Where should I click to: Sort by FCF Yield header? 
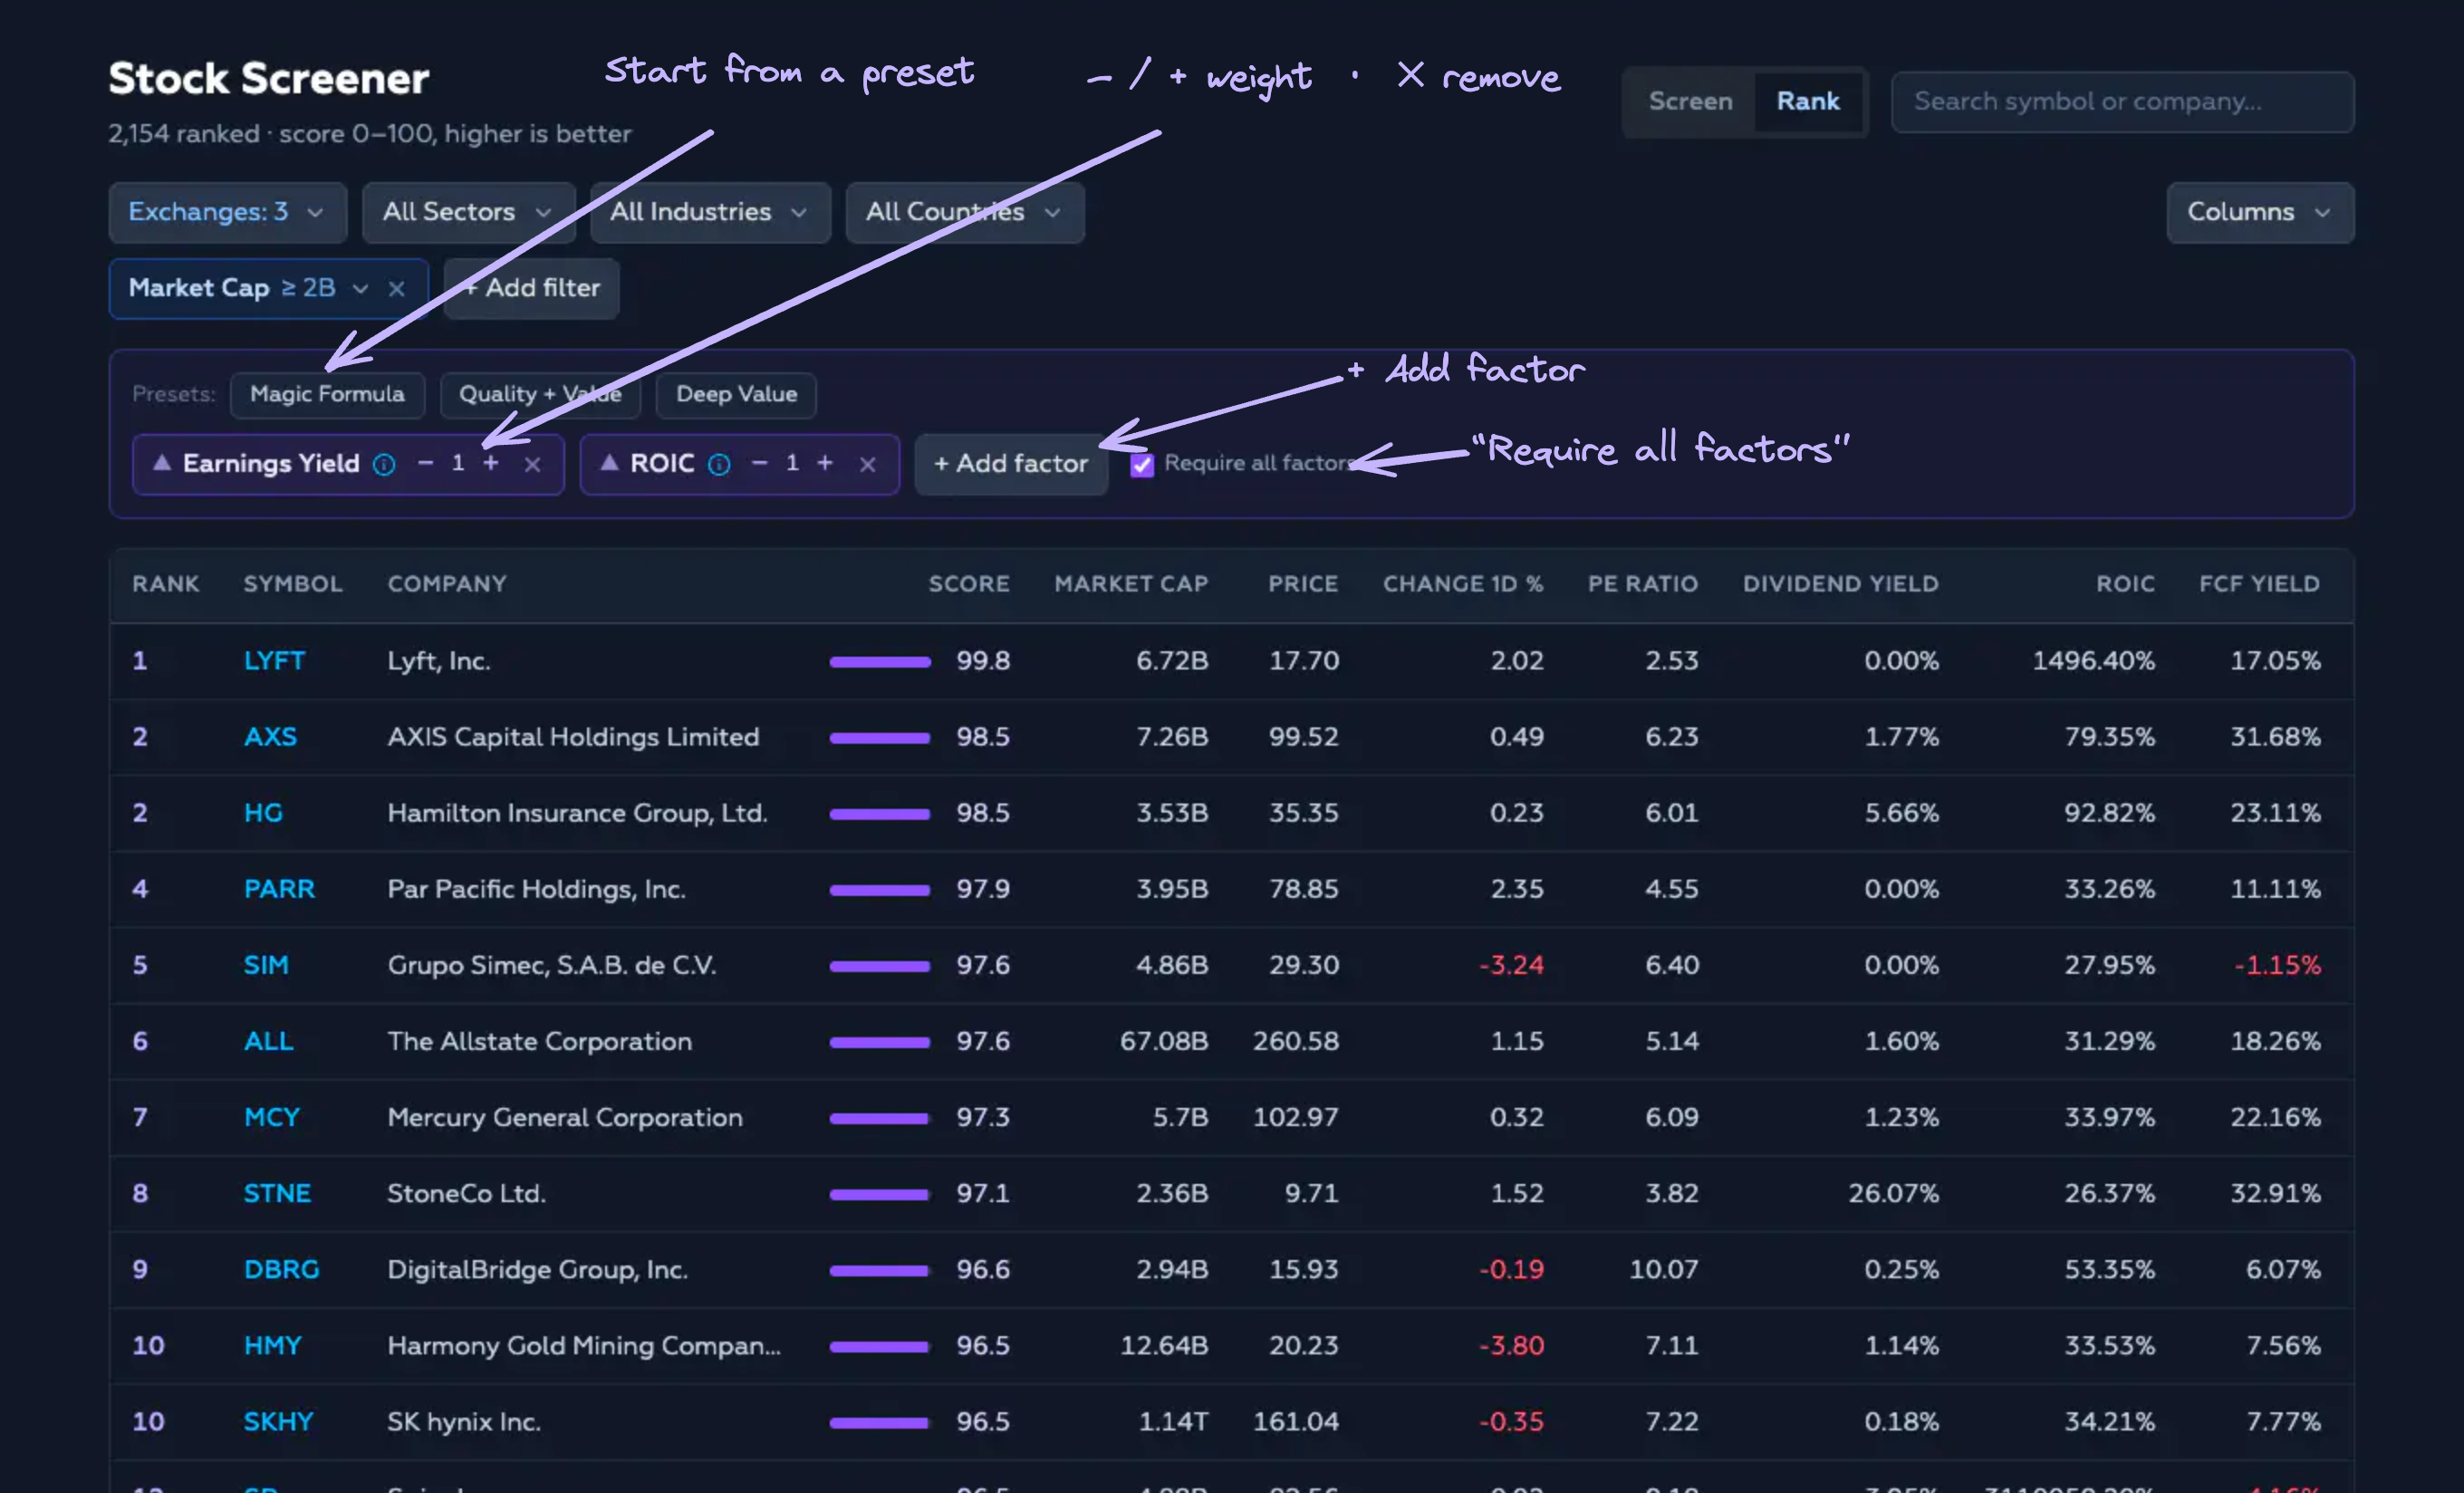point(2259,584)
